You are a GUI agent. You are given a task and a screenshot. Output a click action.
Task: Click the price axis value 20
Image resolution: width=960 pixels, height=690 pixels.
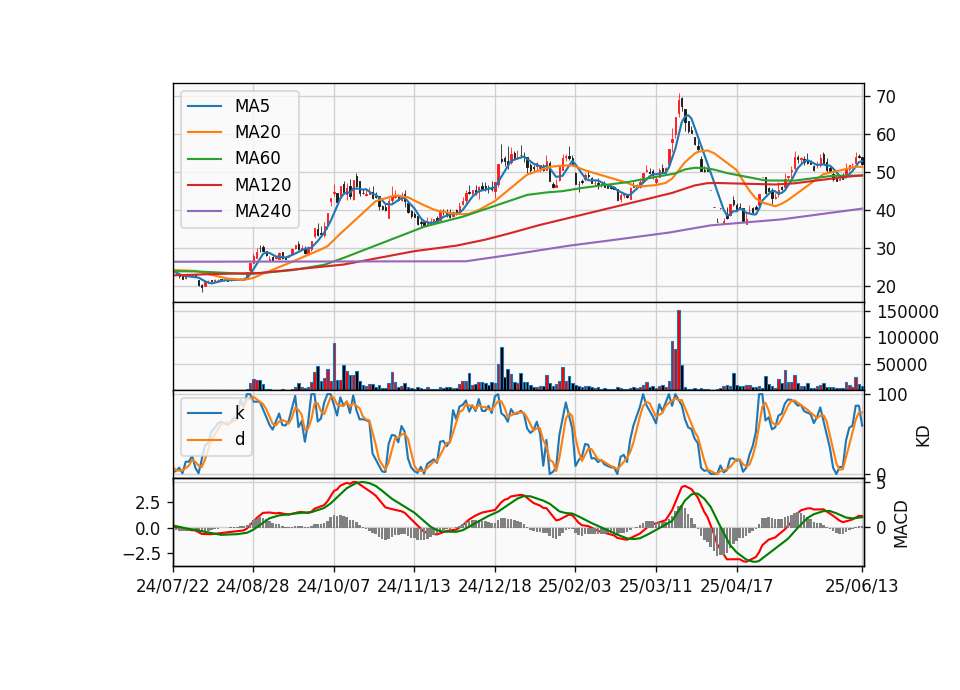pyautogui.click(x=886, y=287)
